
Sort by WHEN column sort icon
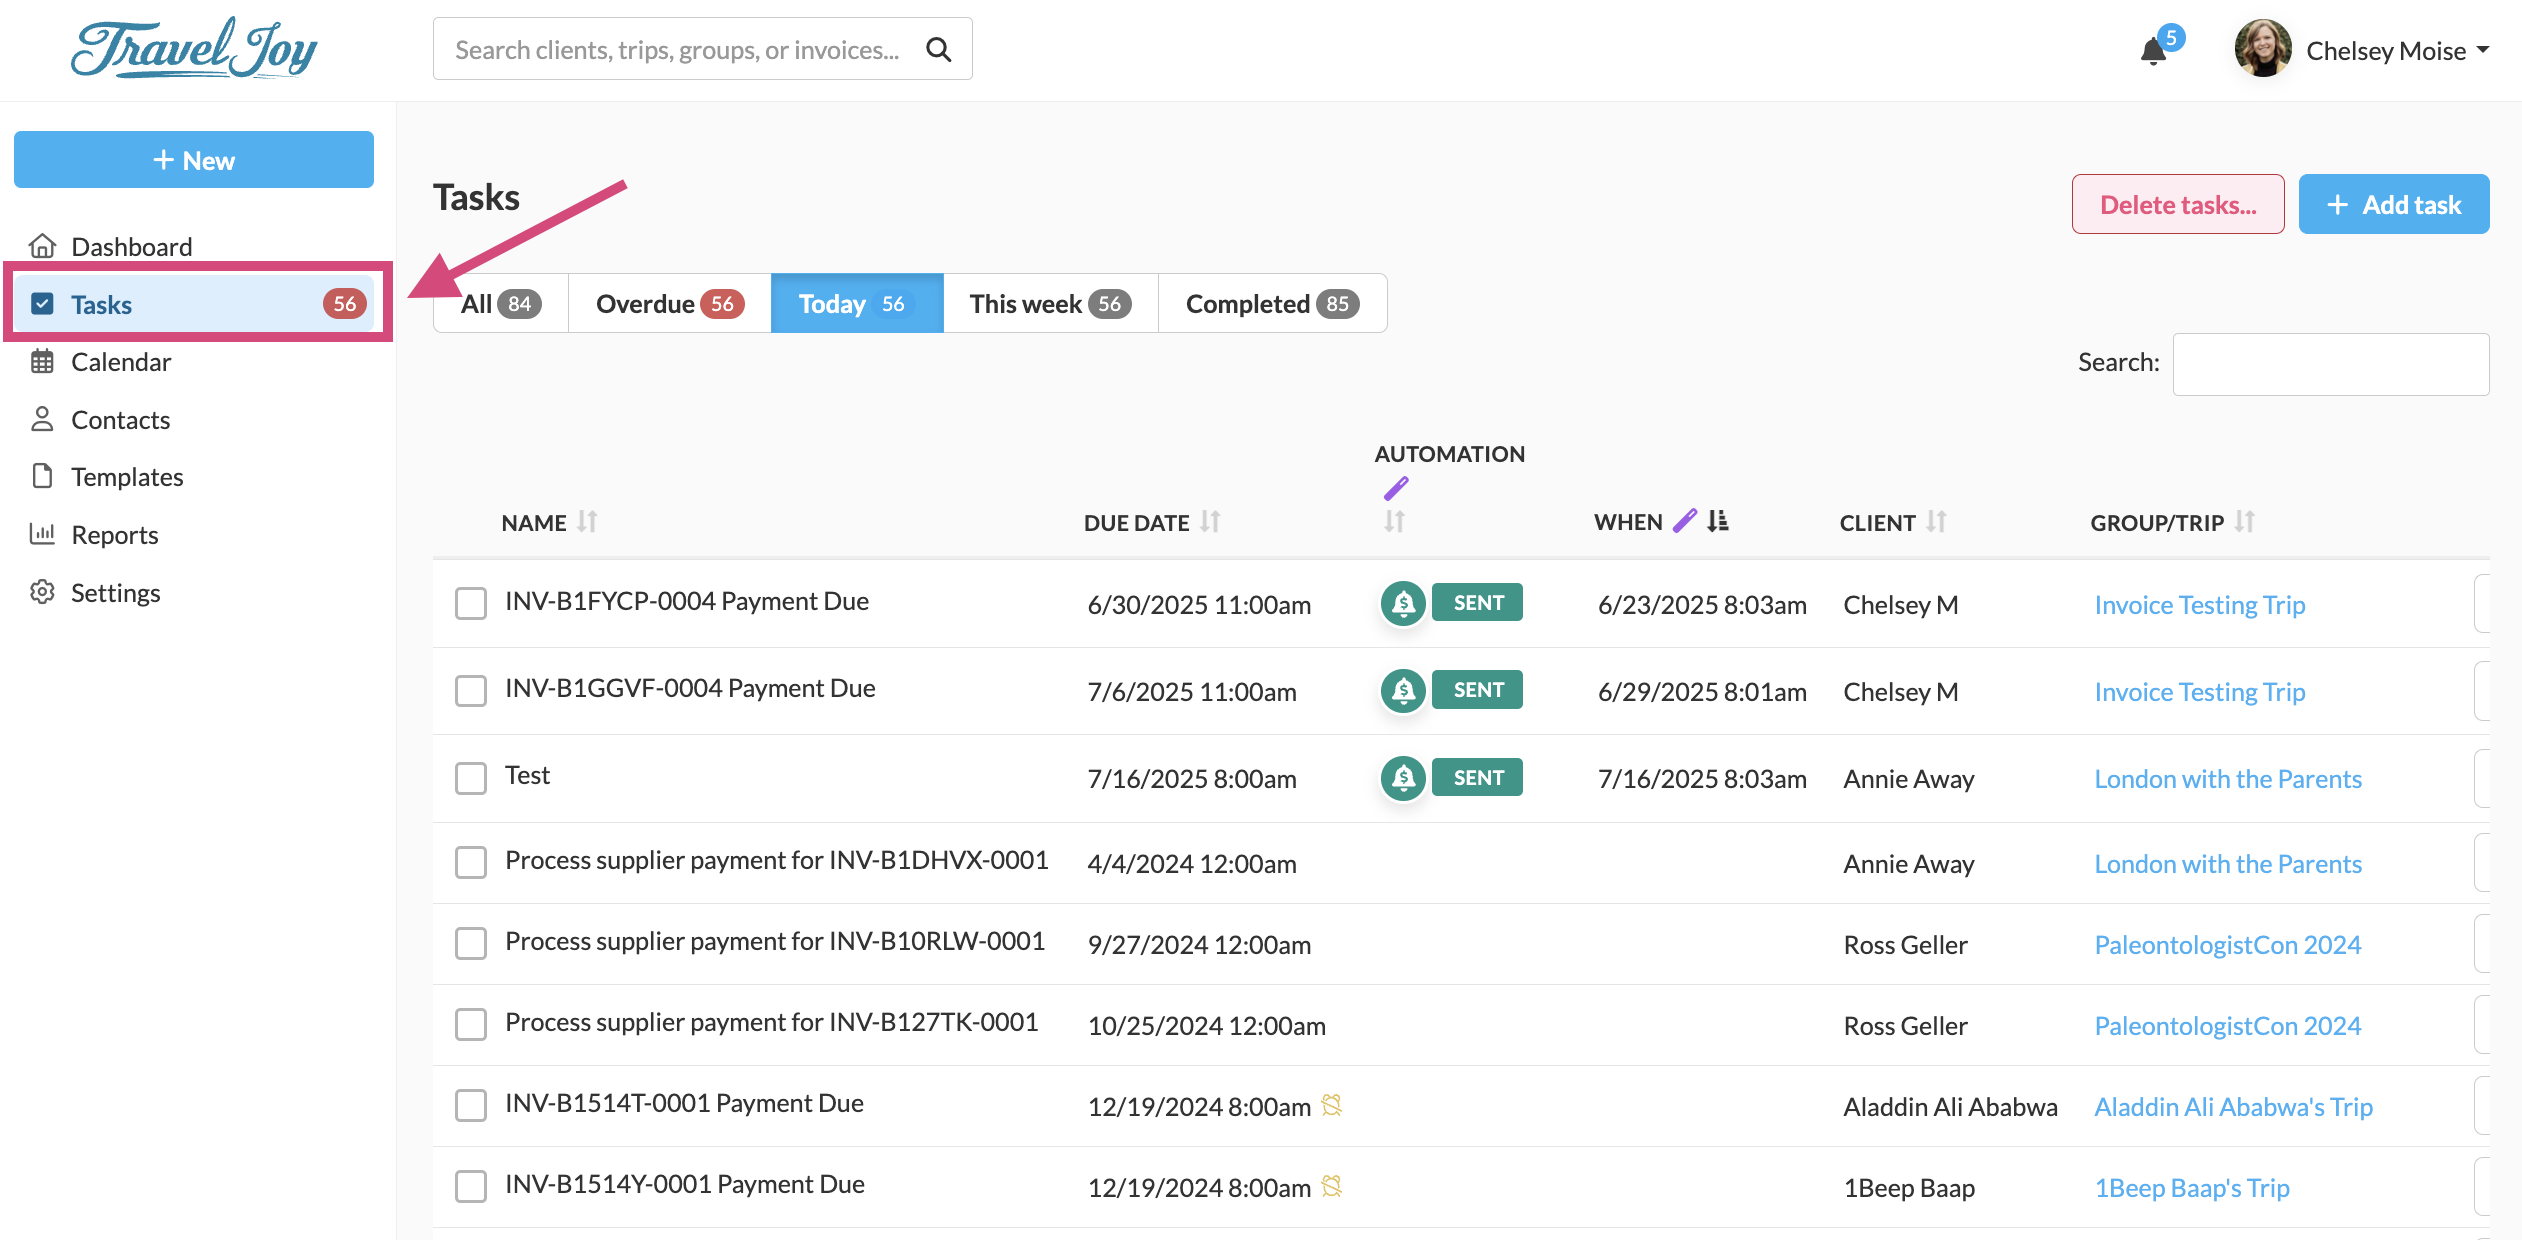(1718, 521)
